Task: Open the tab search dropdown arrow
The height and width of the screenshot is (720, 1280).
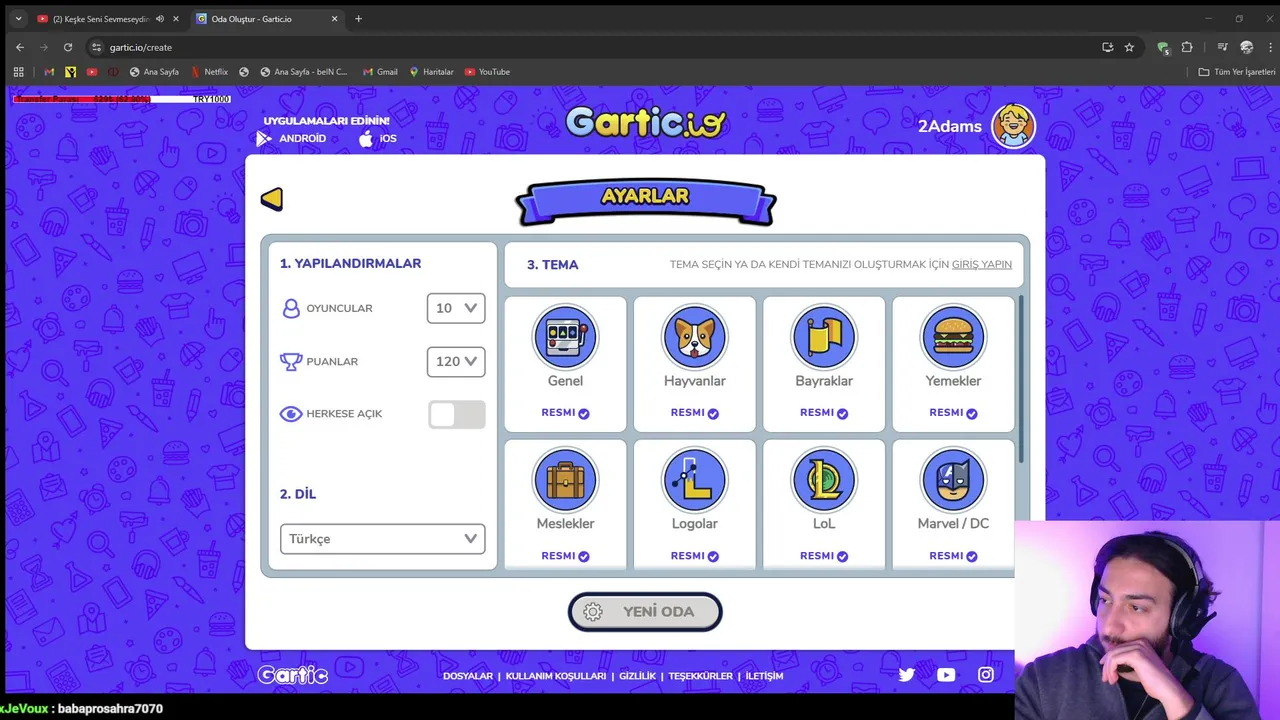Action: coord(17,19)
